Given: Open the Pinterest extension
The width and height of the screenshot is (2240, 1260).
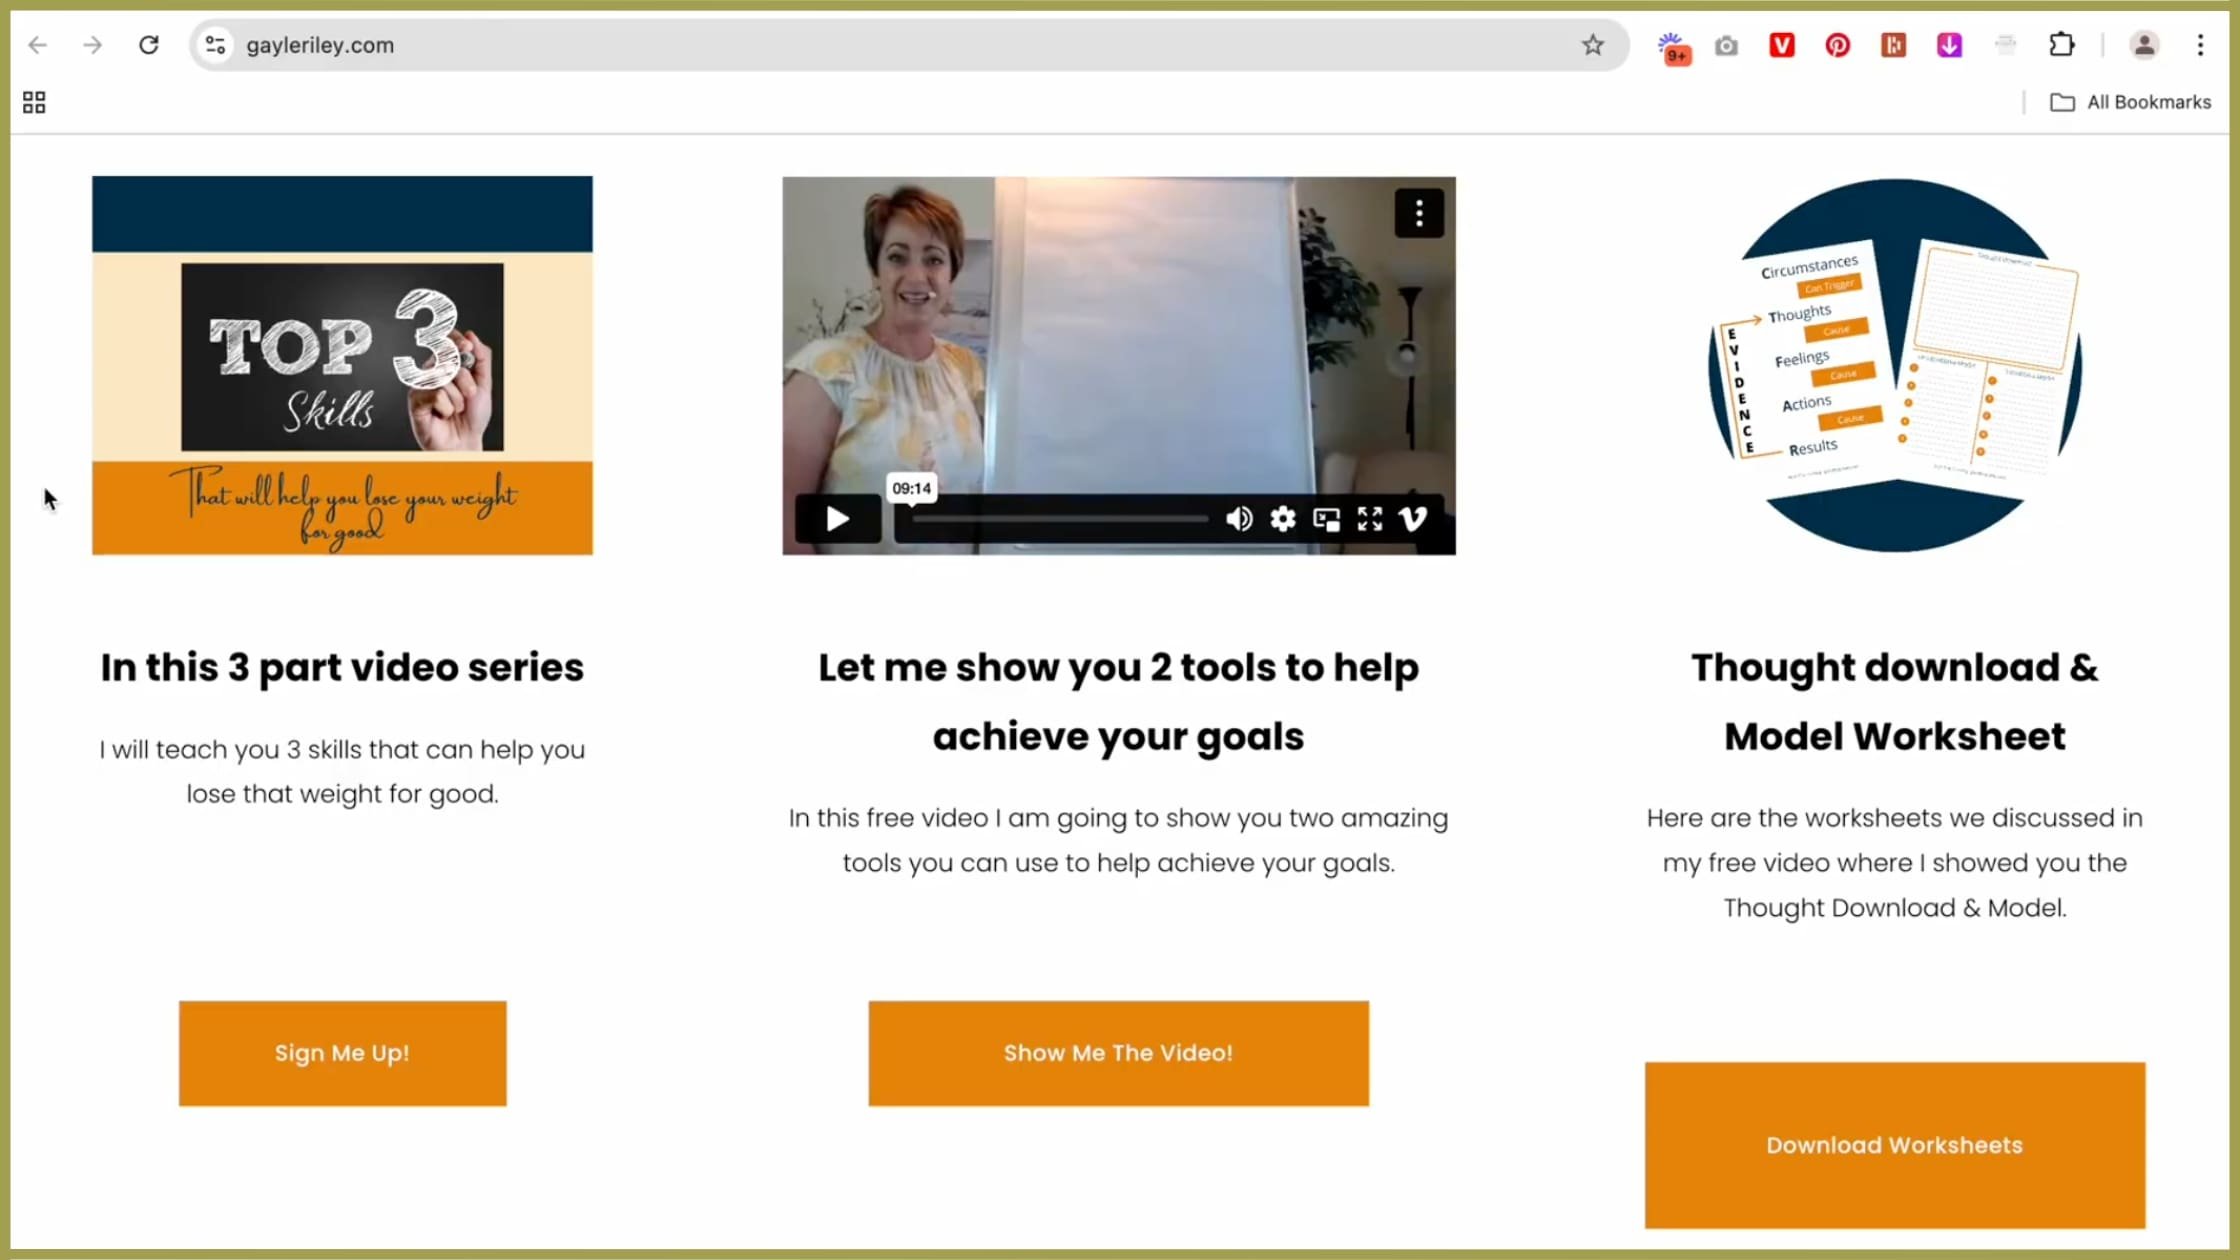Looking at the screenshot, I should pos(1837,45).
